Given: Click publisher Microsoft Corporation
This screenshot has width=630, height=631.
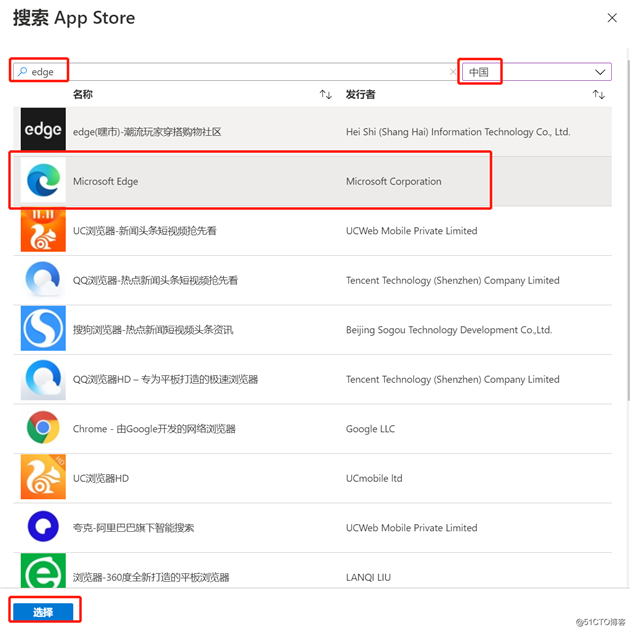Looking at the screenshot, I should [x=393, y=181].
